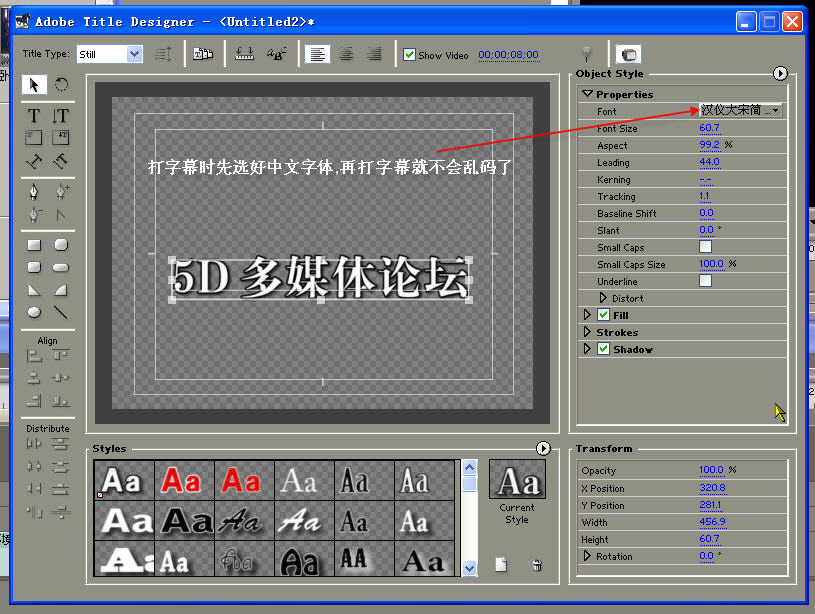
Task: Expand the Rotation property
Action: click(x=587, y=556)
